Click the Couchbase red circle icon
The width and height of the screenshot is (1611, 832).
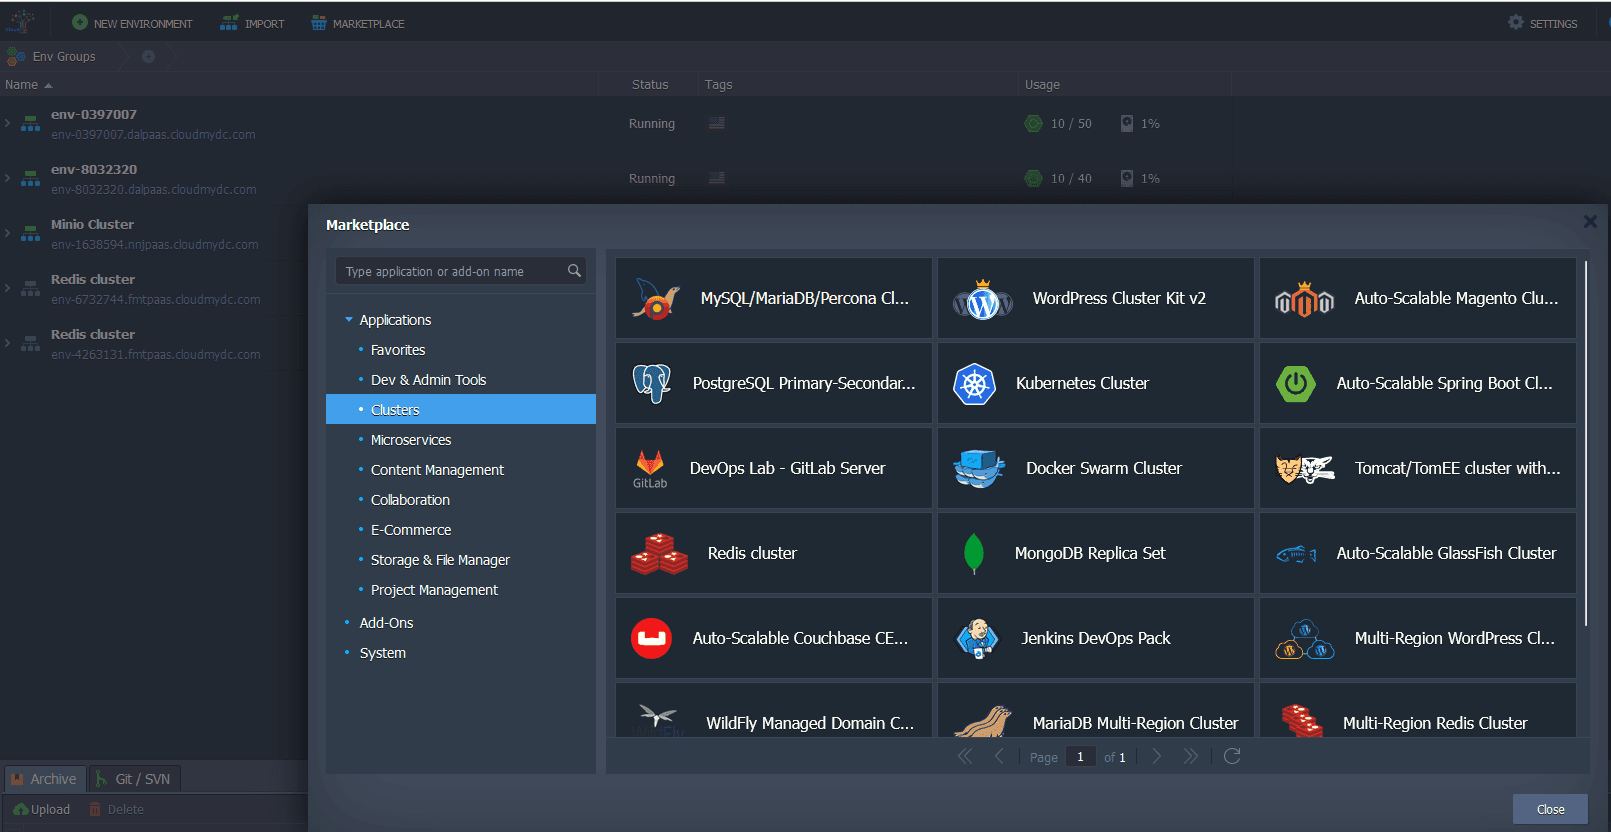coord(652,639)
